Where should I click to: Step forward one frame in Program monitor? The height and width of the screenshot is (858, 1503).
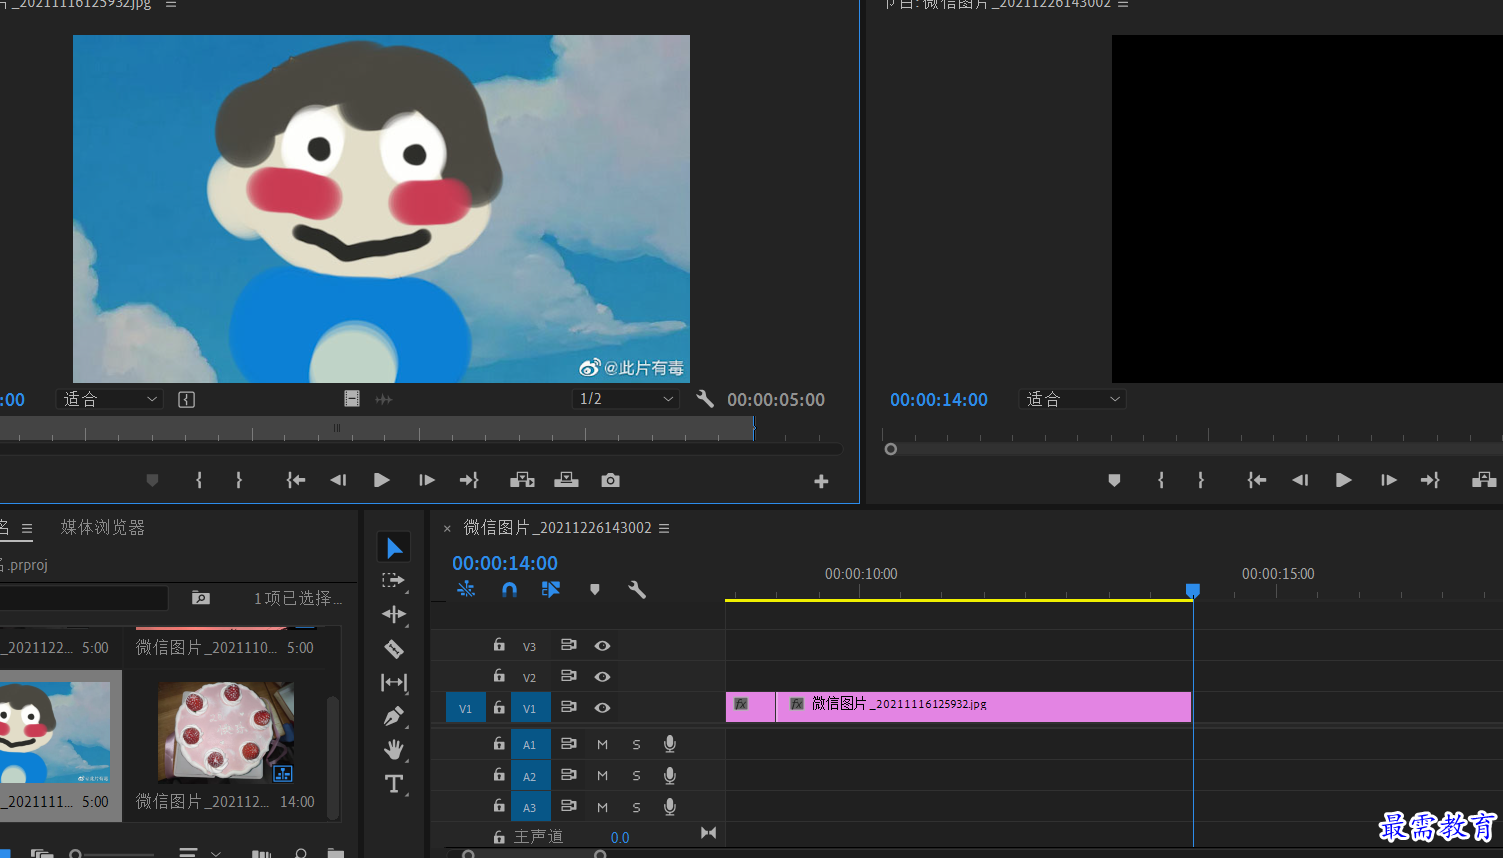tap(1389, 481)
